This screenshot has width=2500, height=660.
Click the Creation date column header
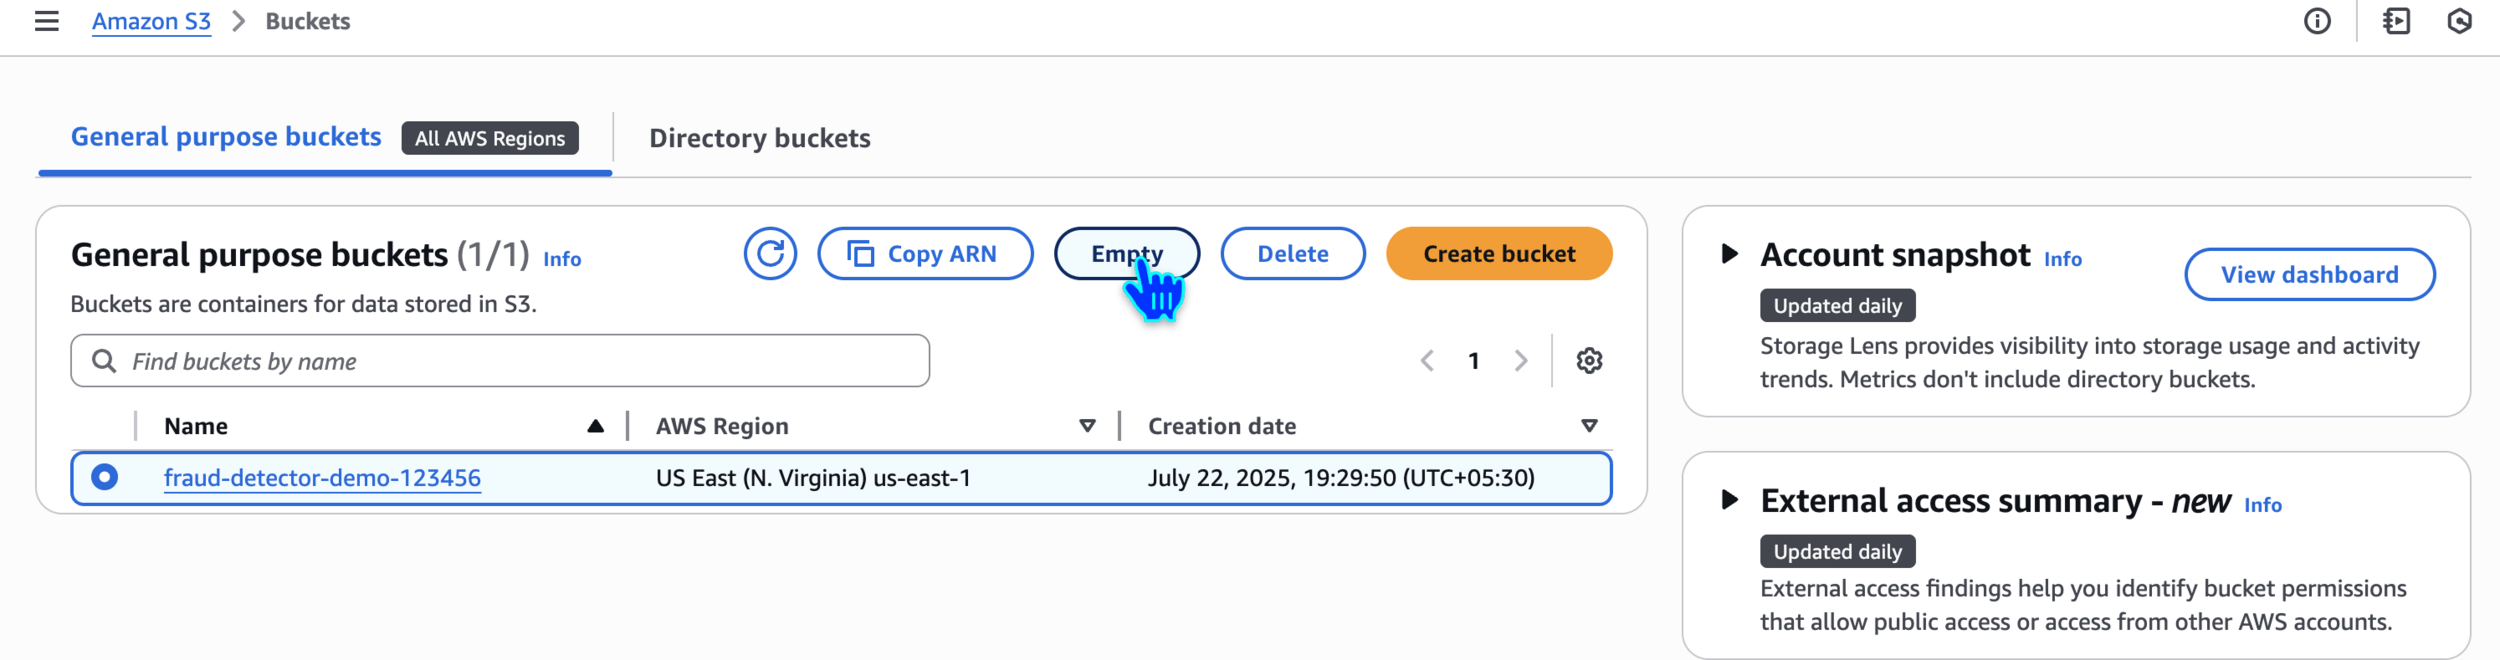(x=1222, y=426)
